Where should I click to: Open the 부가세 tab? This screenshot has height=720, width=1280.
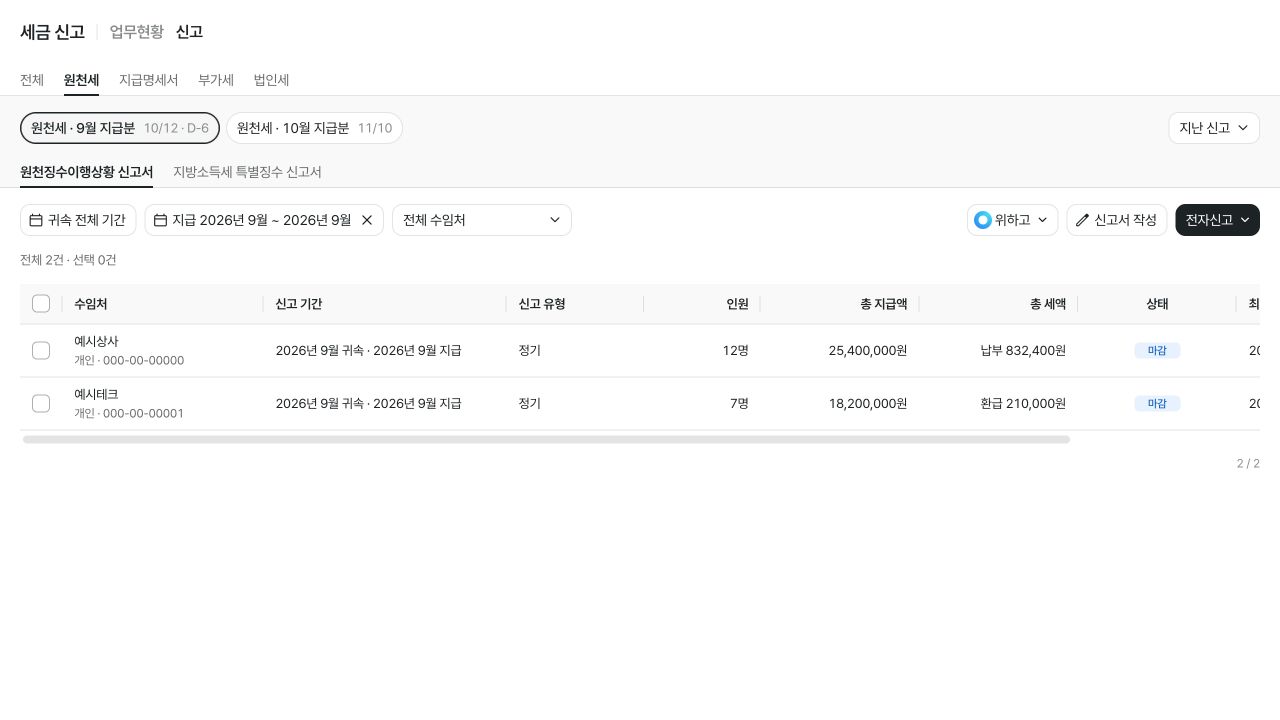[x=216, y=80]
